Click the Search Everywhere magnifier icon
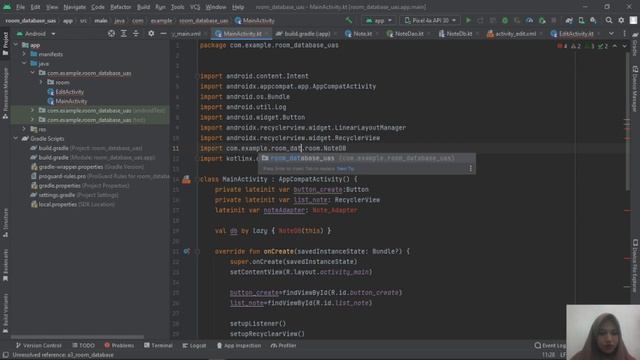This screenshot has height=360, width=640. click(x=609, y=20)
